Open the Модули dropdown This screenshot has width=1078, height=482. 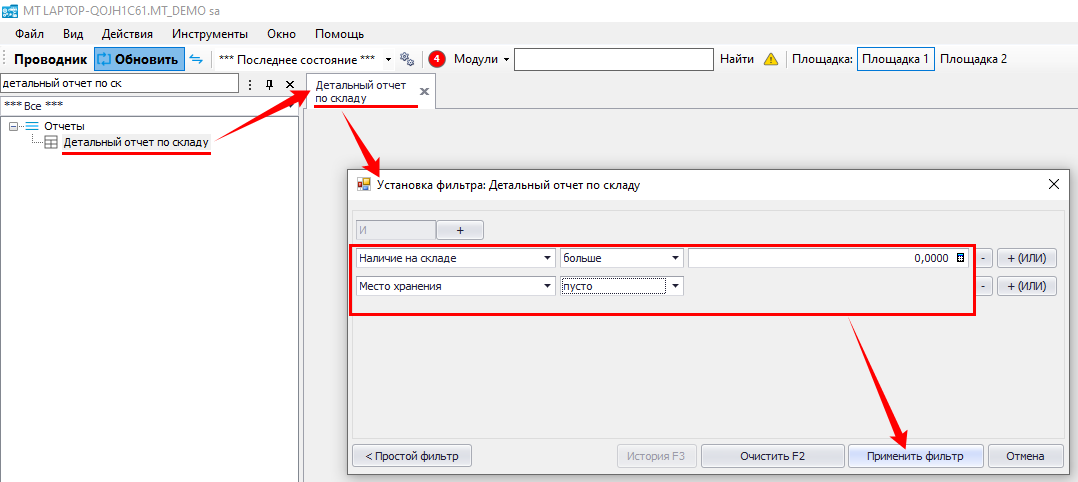[x=481, y=59]
